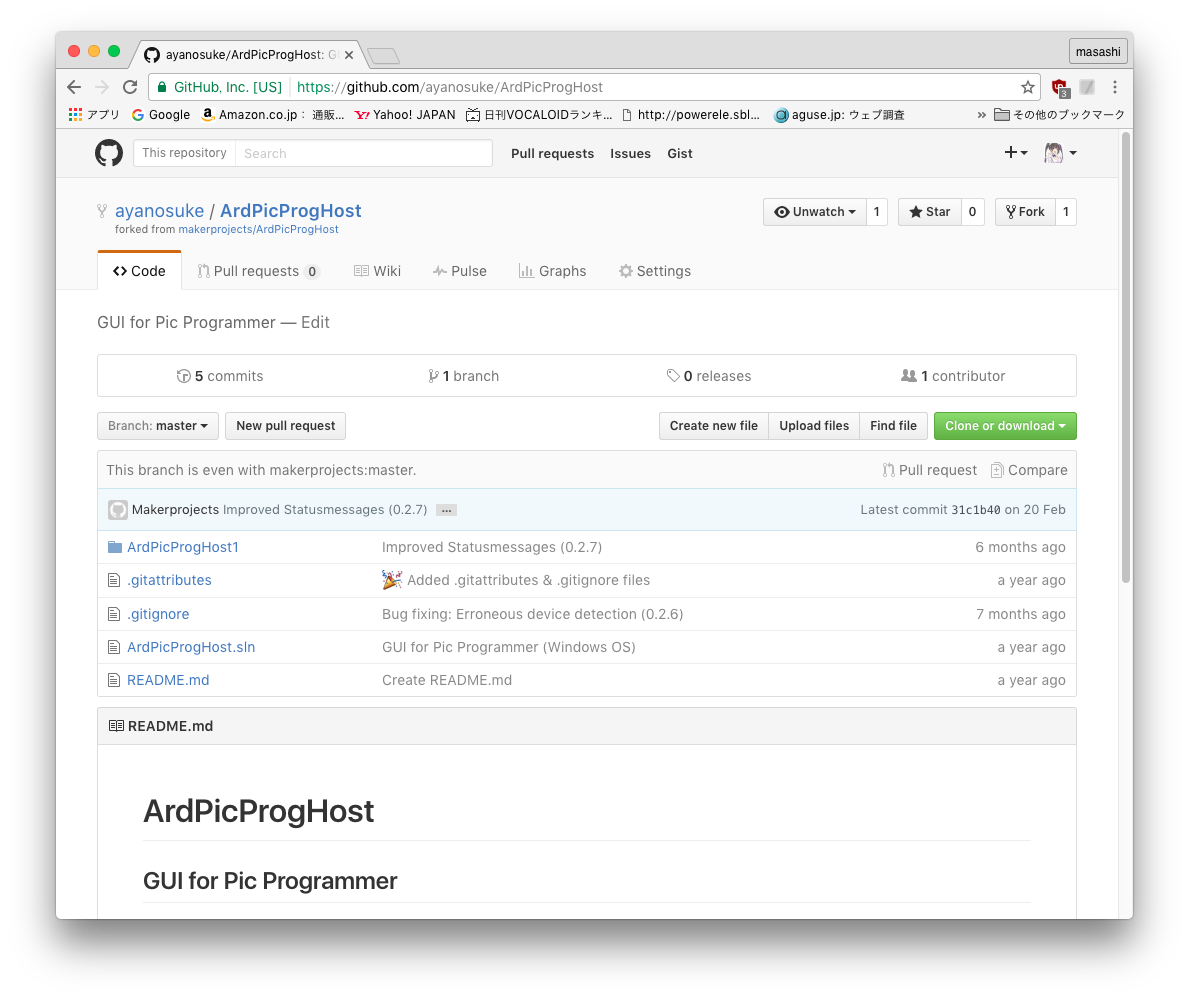Open the Chrome three-dot menu
The image size is (1189, 999).
click(1115, 87)
